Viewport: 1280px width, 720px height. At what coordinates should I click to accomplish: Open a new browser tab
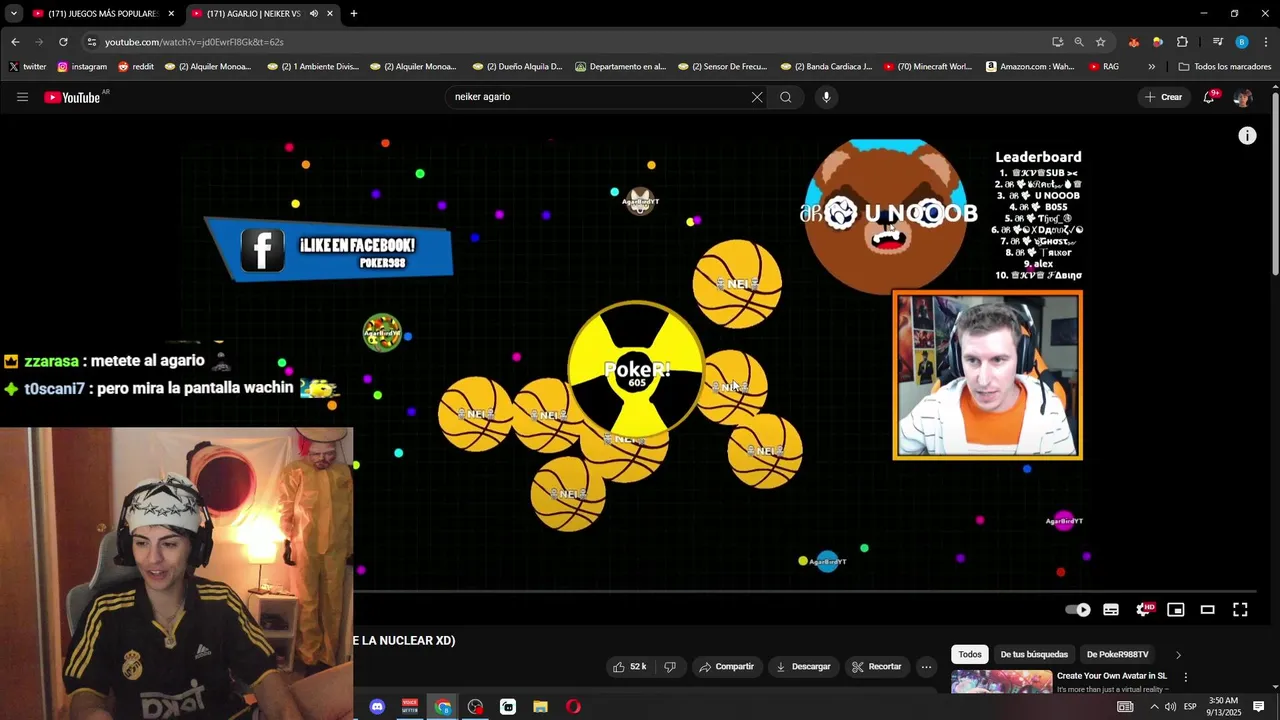coord(354,14)
